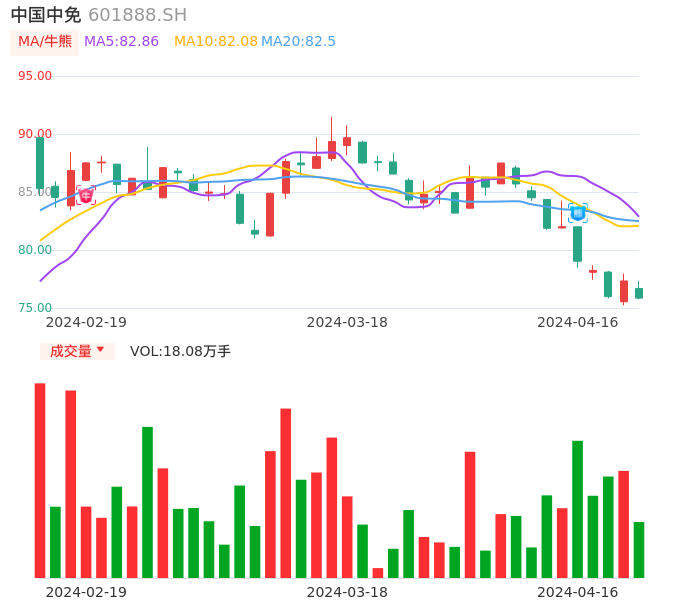This screenshot has width=686, height=606.
Task: Click the stock name 中国中免
Action: point(46,15)
